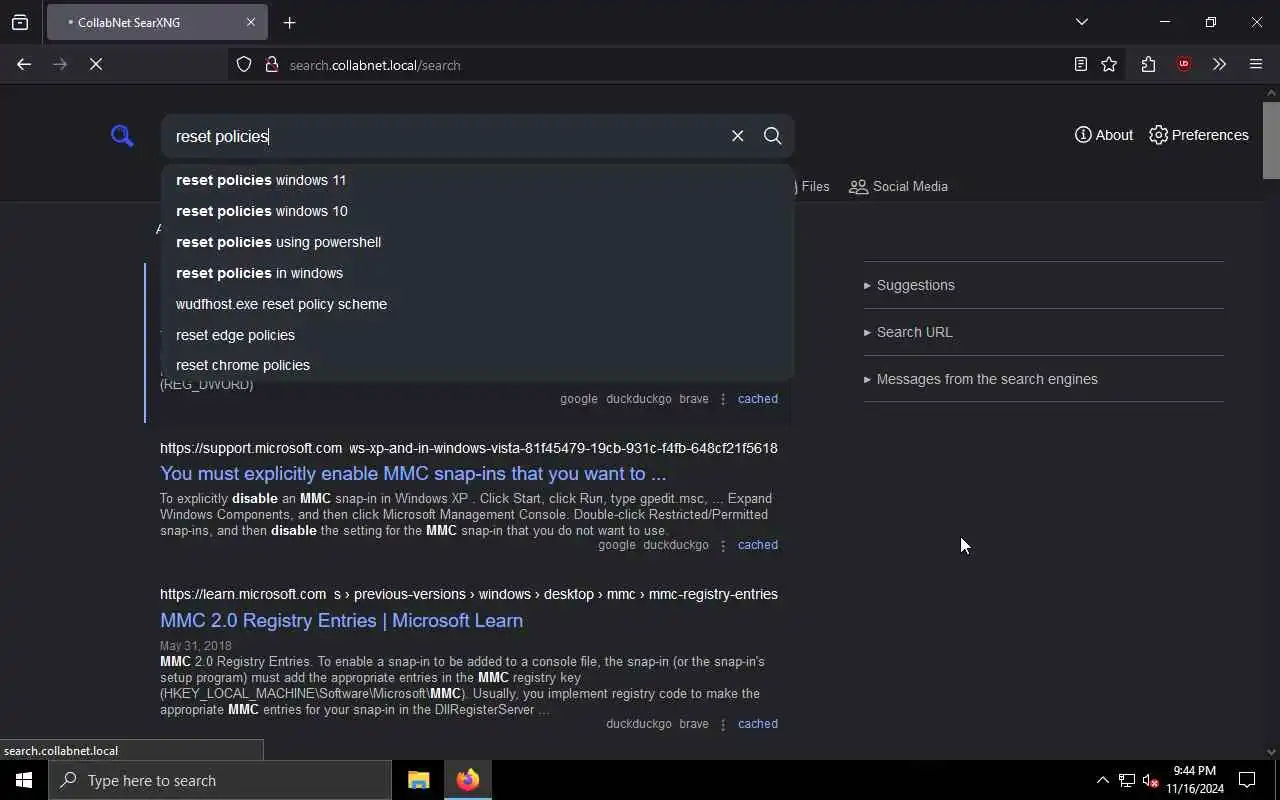Open Firefox application hamburger menu

[x=1256, y=64]
